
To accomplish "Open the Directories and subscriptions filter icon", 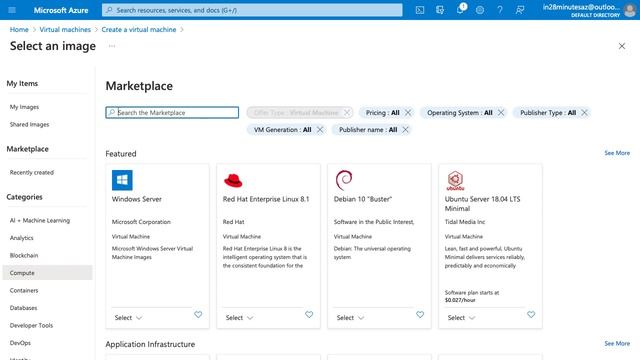I will point(440,10).
